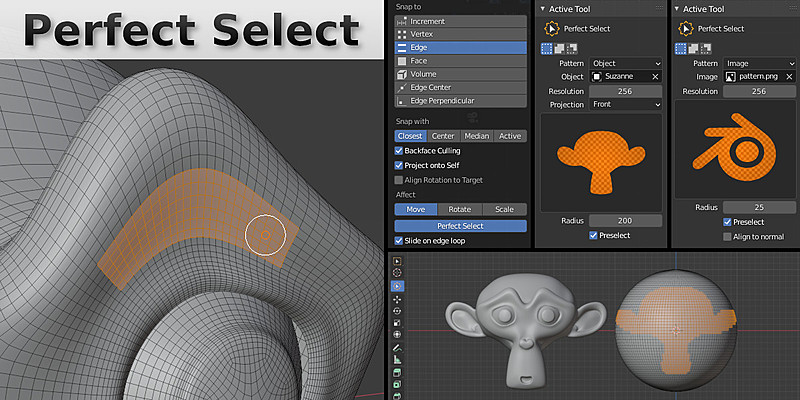Grab drag grip of Image-pattern Active Tool panel

pyautogui.click(x=793, y=9)
